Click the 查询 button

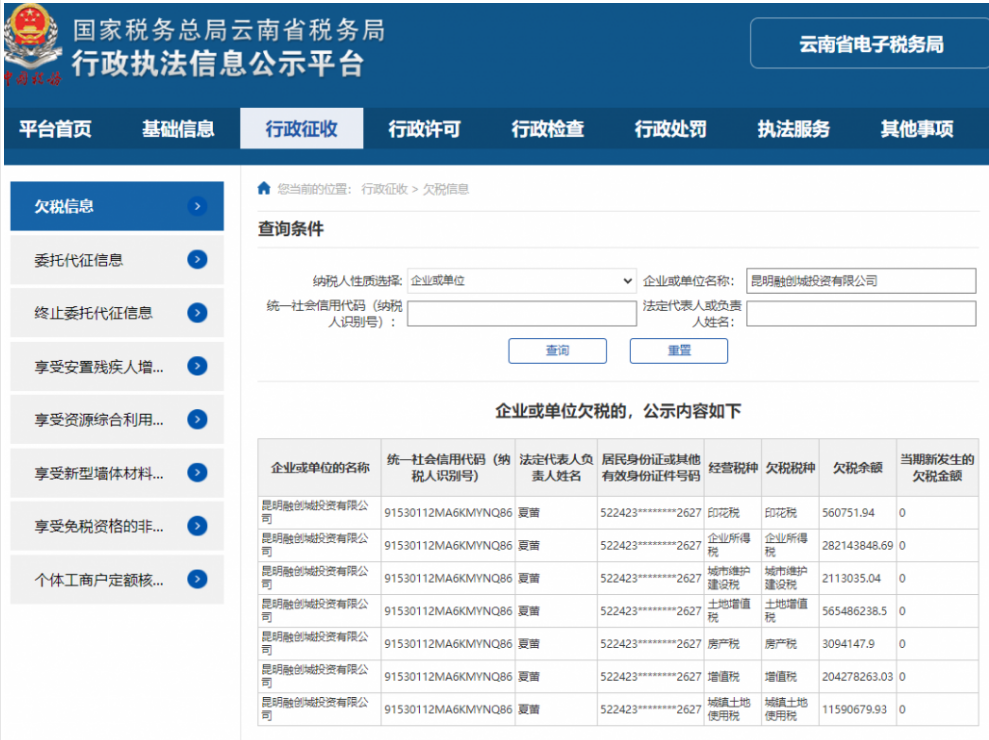pyautogui.click(x=558, y=351)
